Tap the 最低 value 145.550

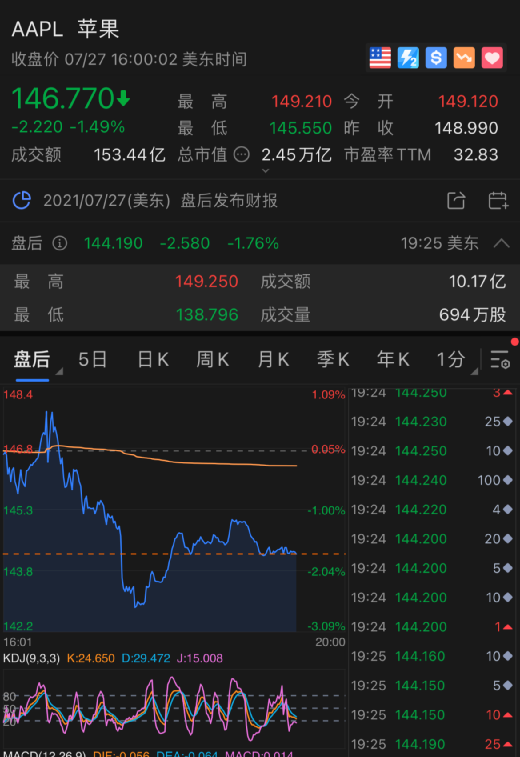click(300, 128)
